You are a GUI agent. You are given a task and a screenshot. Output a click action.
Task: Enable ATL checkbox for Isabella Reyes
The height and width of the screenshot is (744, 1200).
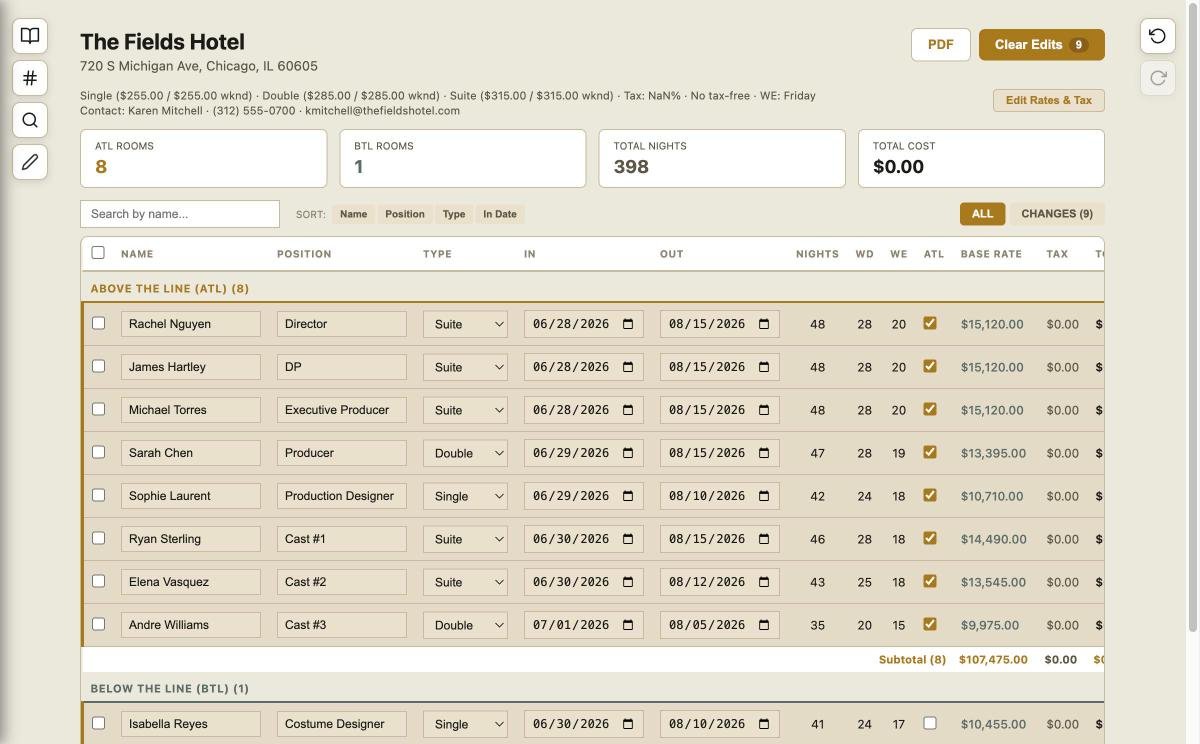pyautogui.click(x=930, y=723)
